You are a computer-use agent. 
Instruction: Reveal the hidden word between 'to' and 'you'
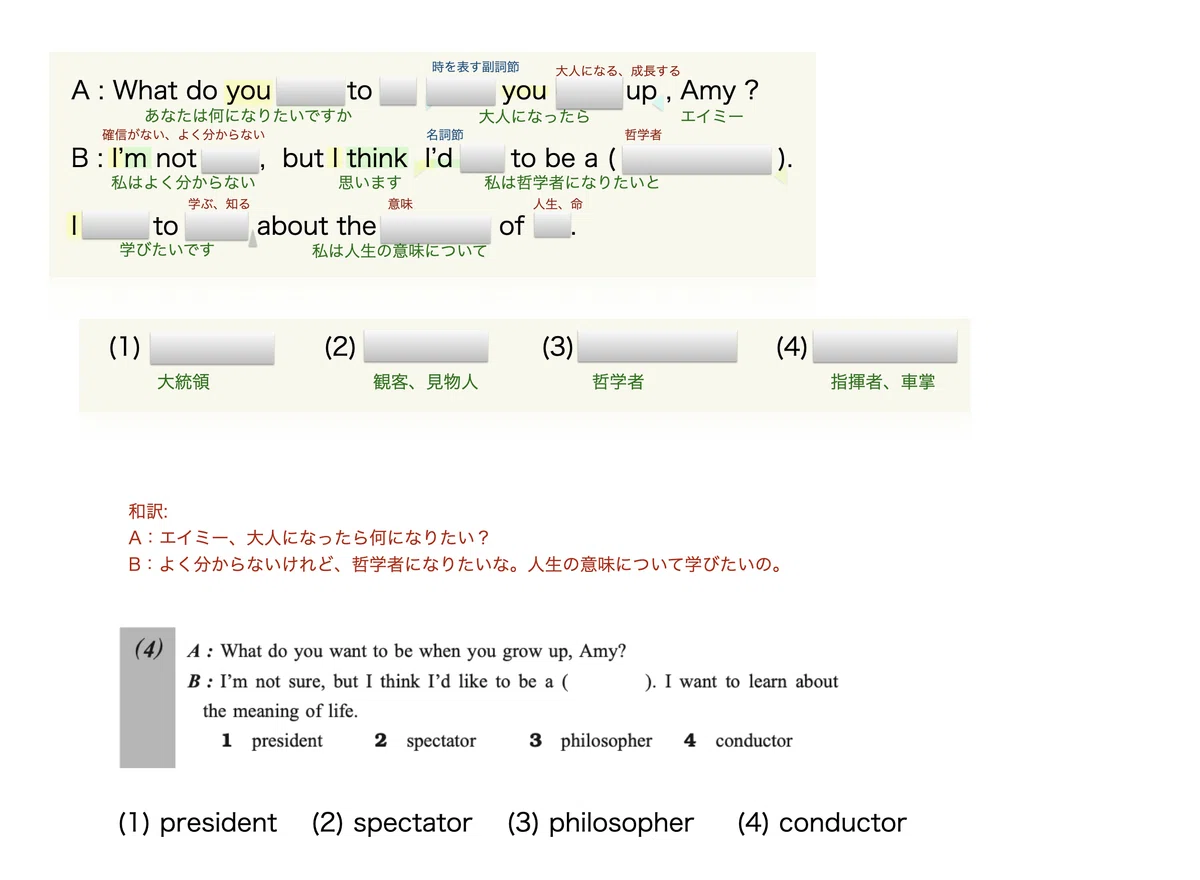398,91
